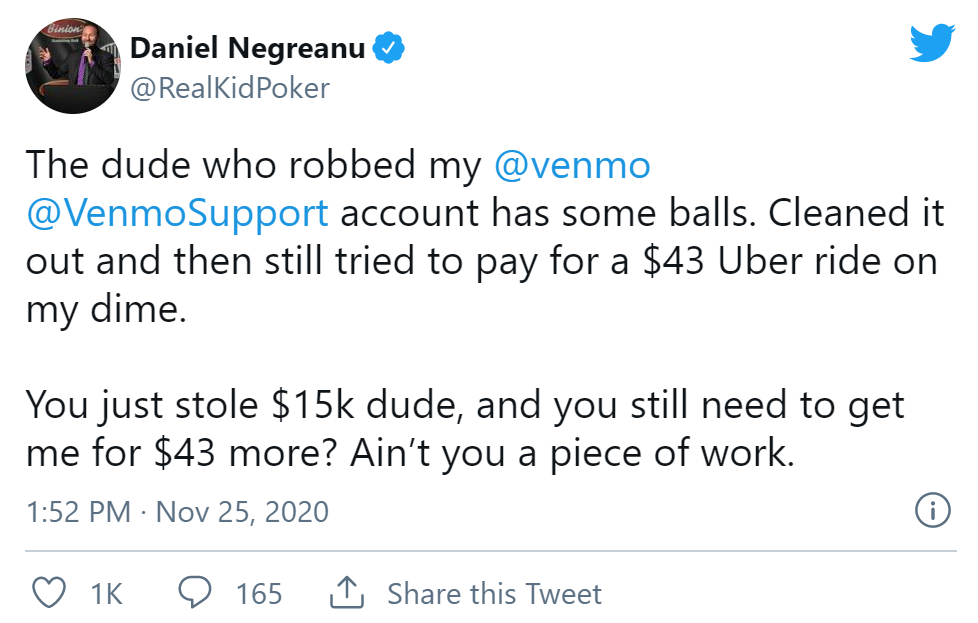Click the Twitter bird logo
978x623 pixels.
[x=932, y=42]
